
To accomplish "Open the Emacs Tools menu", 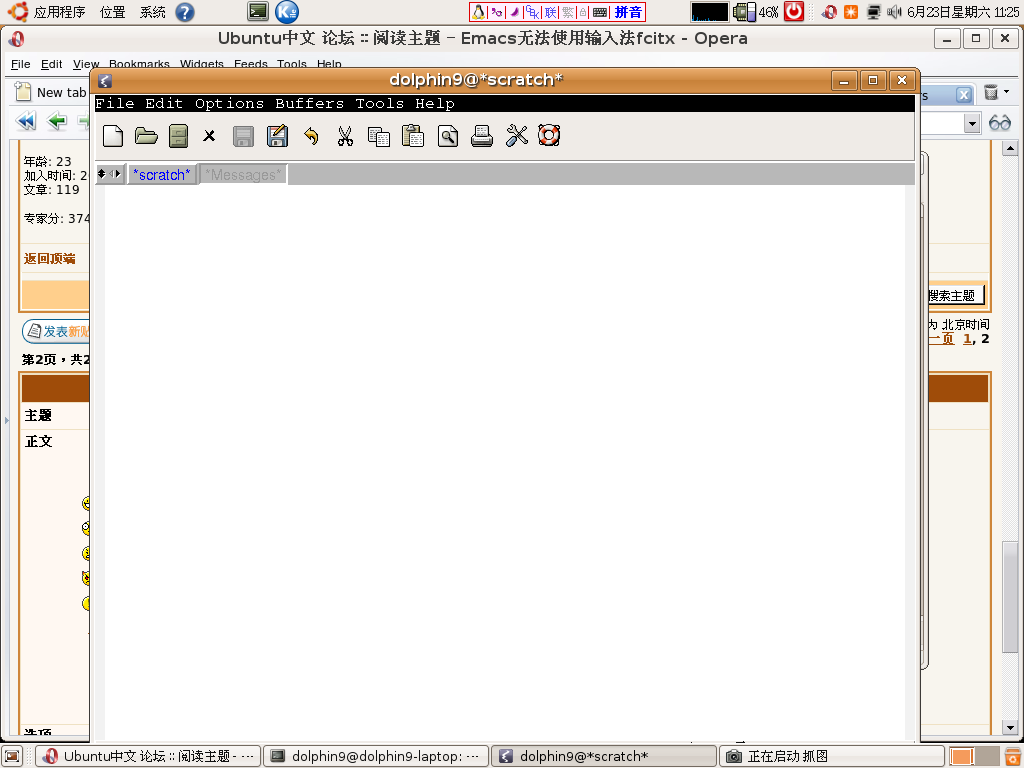I will pyautogui.click(x=379, y=103).
